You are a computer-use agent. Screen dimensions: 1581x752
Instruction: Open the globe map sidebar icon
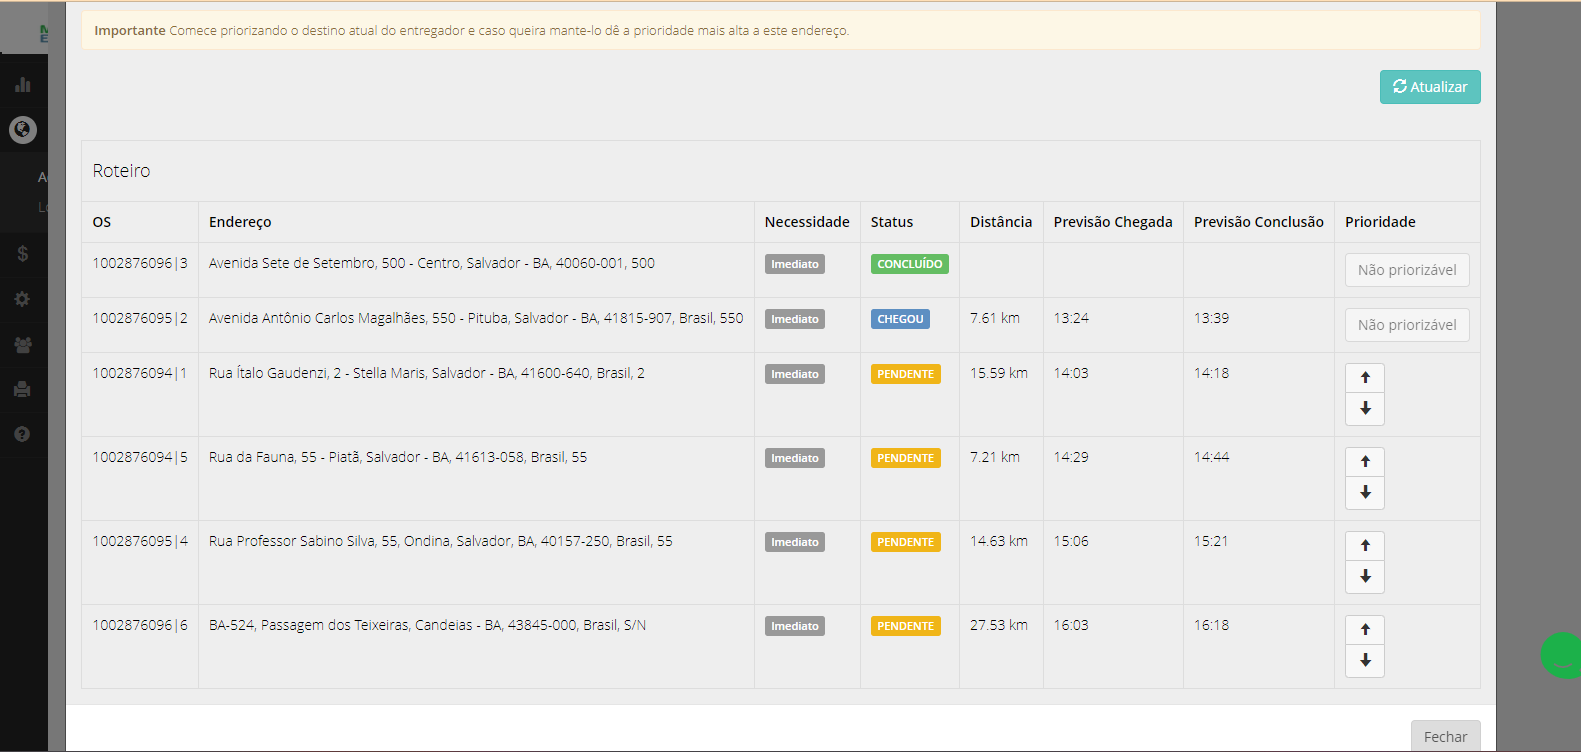[x=23, y=130]
